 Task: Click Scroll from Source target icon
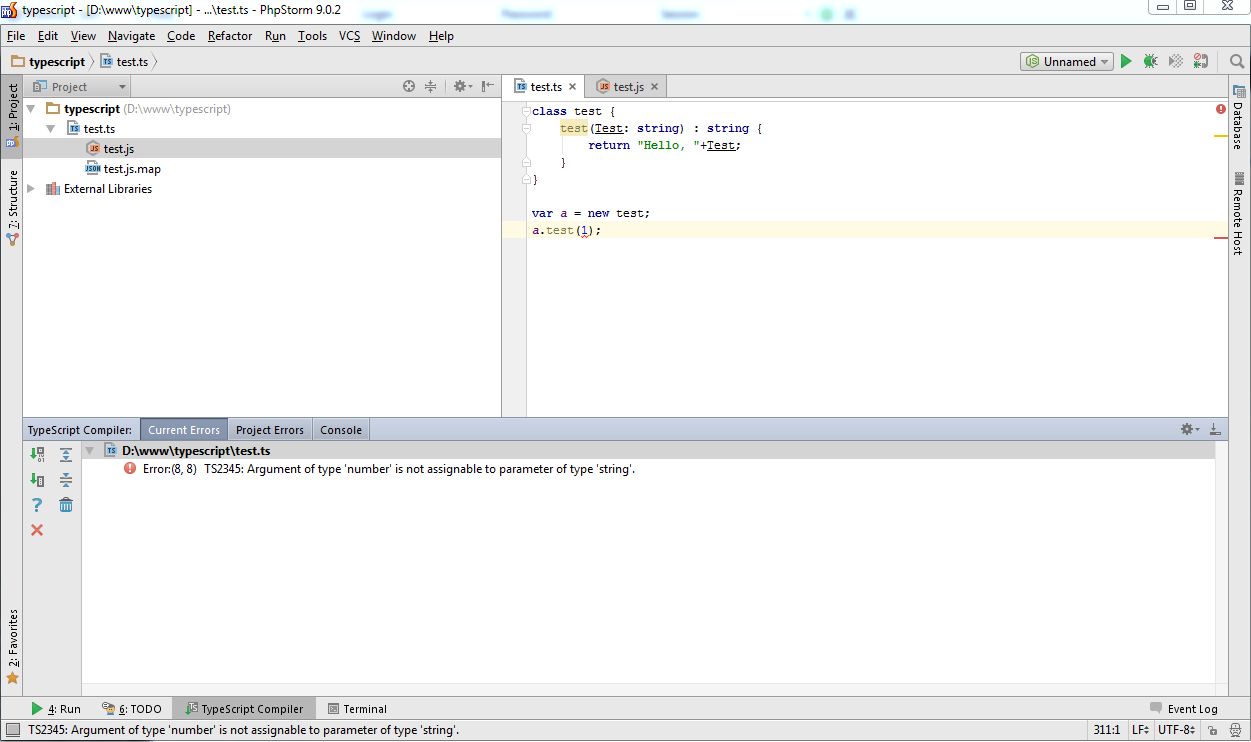coord(409,87)
